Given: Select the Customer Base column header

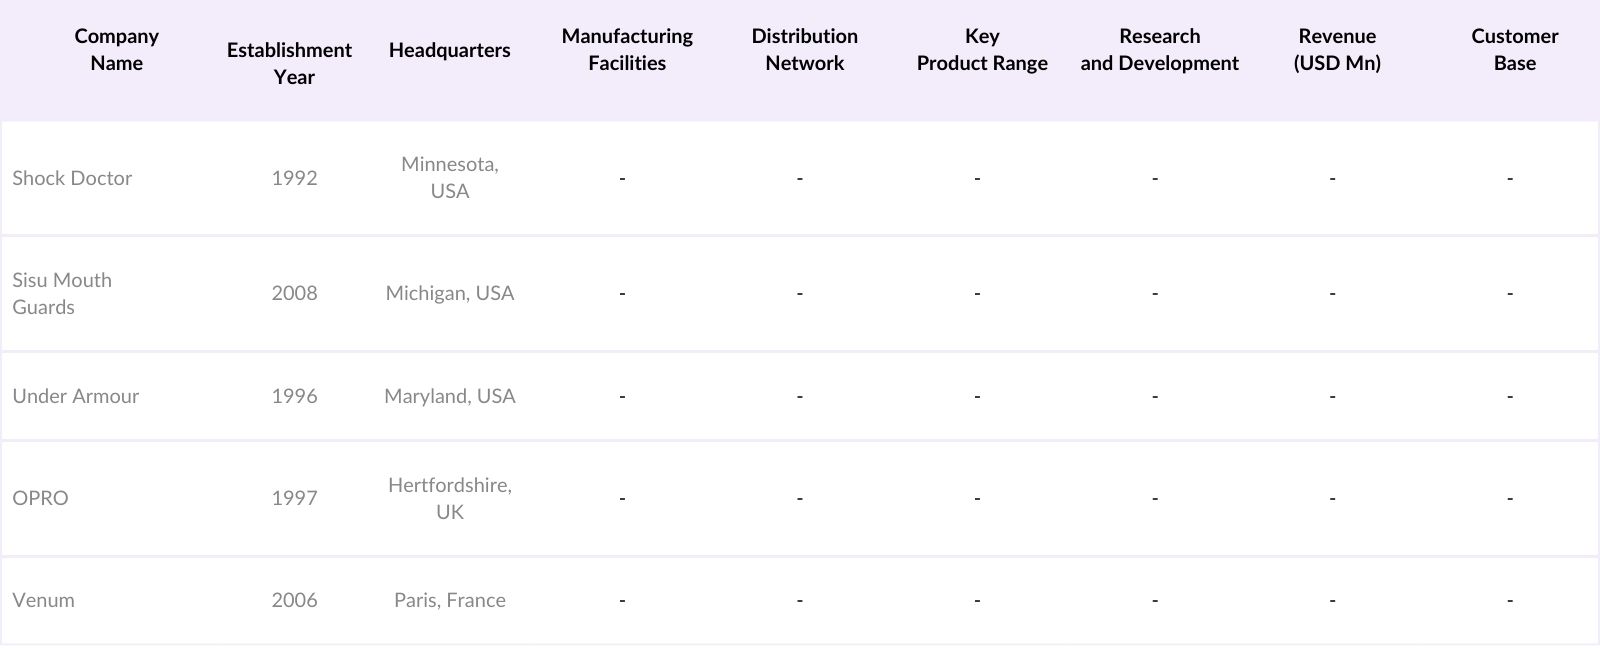Looking at the screenshot, I should (x=1514, y=50).
